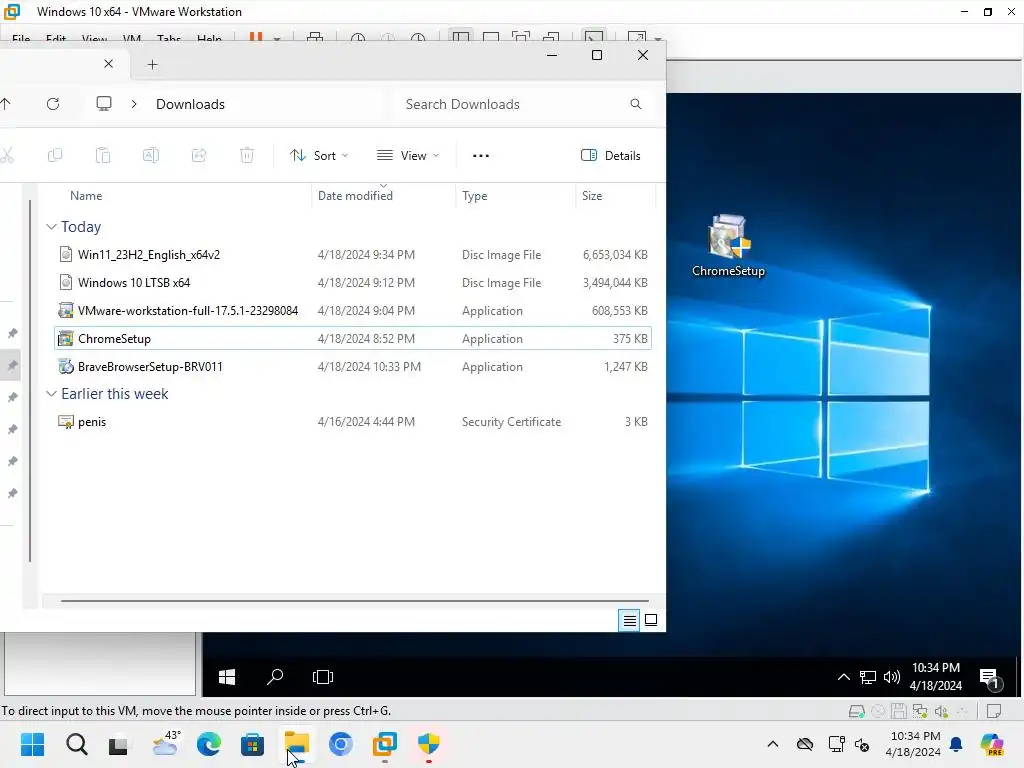The image size is (1024, 768).
Task: Open the Start menu inside the Windows 10 VM
Action: 227,677
